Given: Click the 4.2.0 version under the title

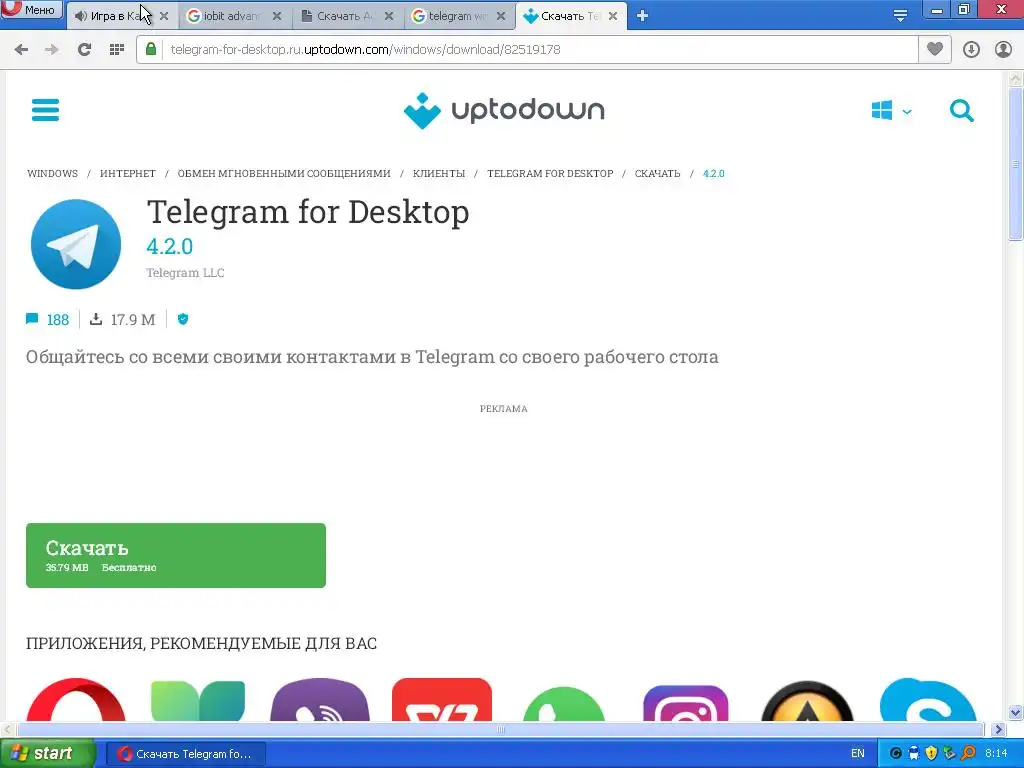Looking at the screenshot, I should point(170,246).
